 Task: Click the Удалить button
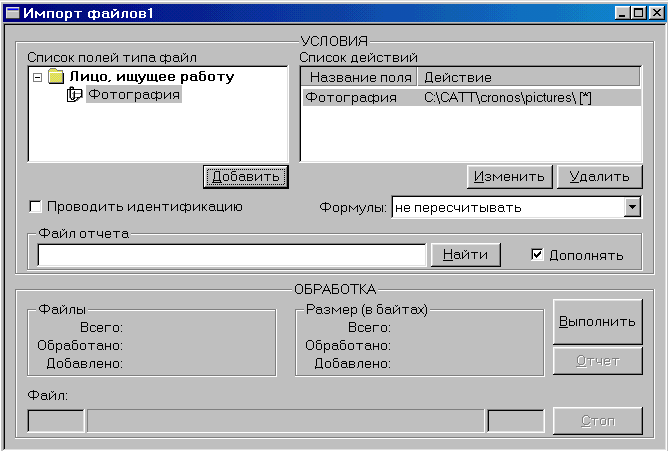[x=599, y=176]
